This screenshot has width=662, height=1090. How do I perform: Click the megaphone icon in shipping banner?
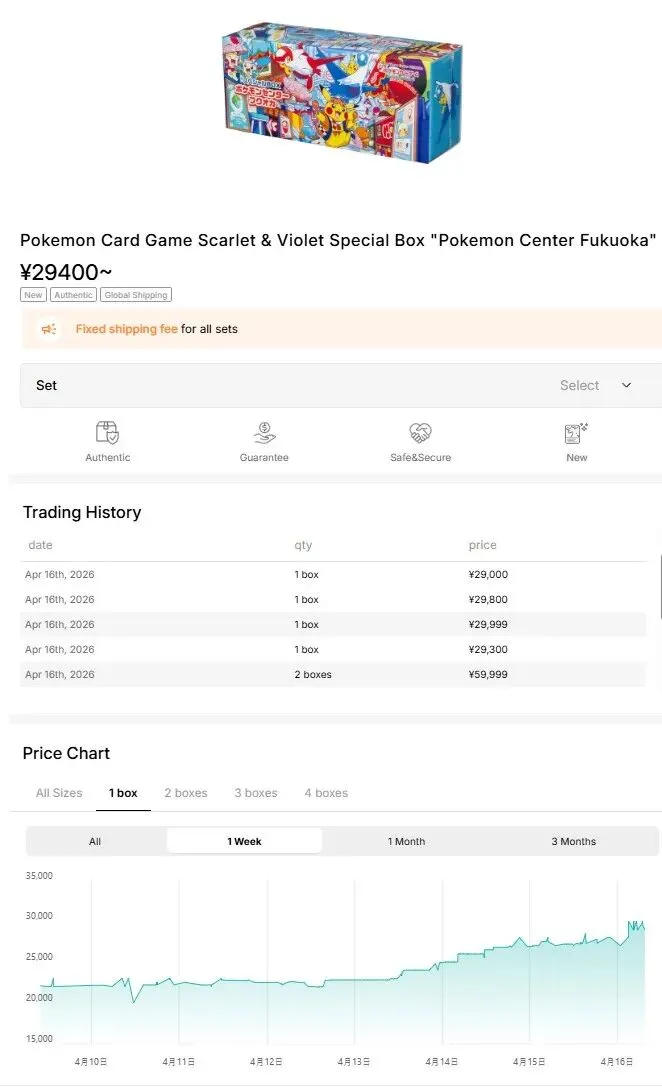tap(48, 329)
